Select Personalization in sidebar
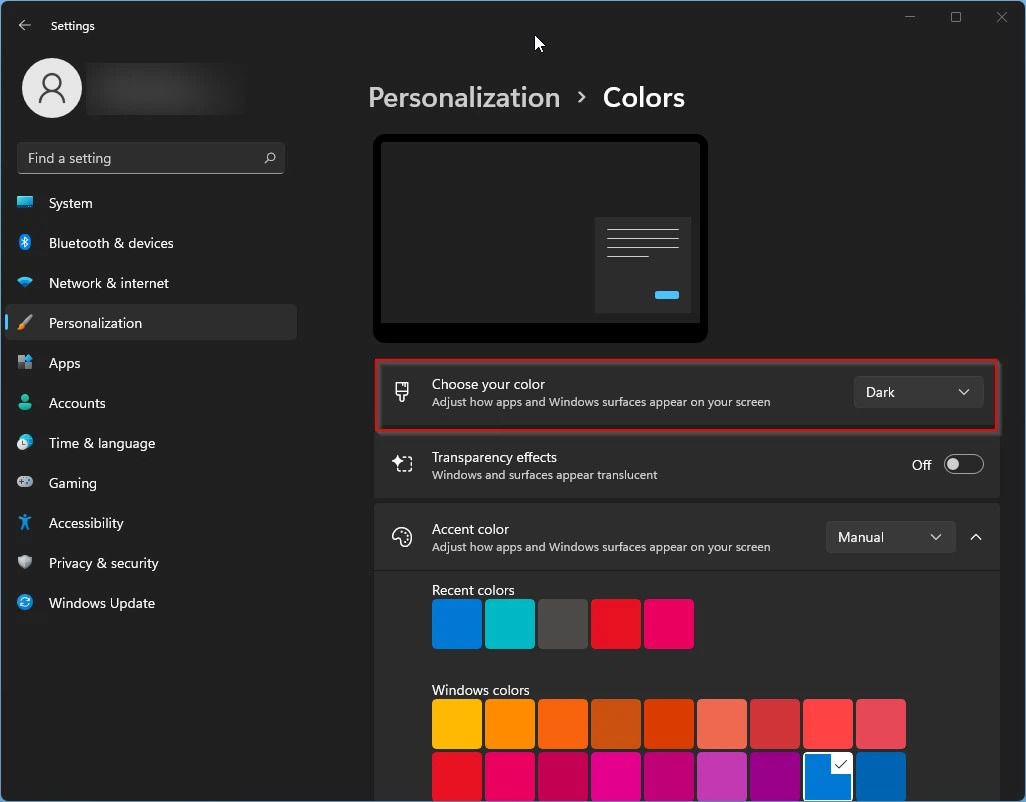Image resolution: width=1026 pixels, height=802 pixels. pos(150,323)
